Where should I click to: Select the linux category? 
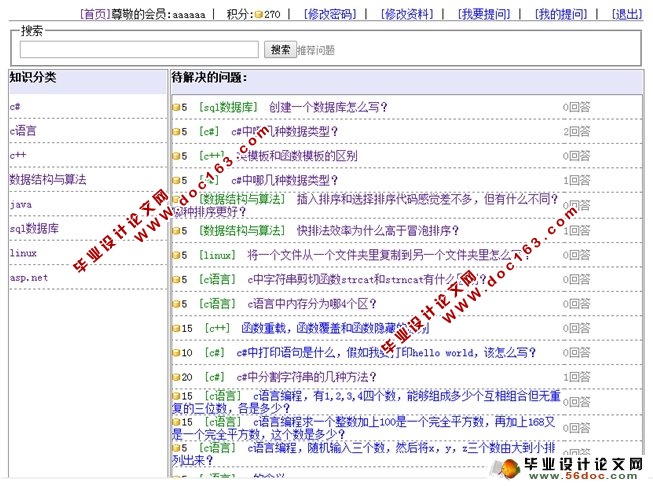[x=23, y=253]
